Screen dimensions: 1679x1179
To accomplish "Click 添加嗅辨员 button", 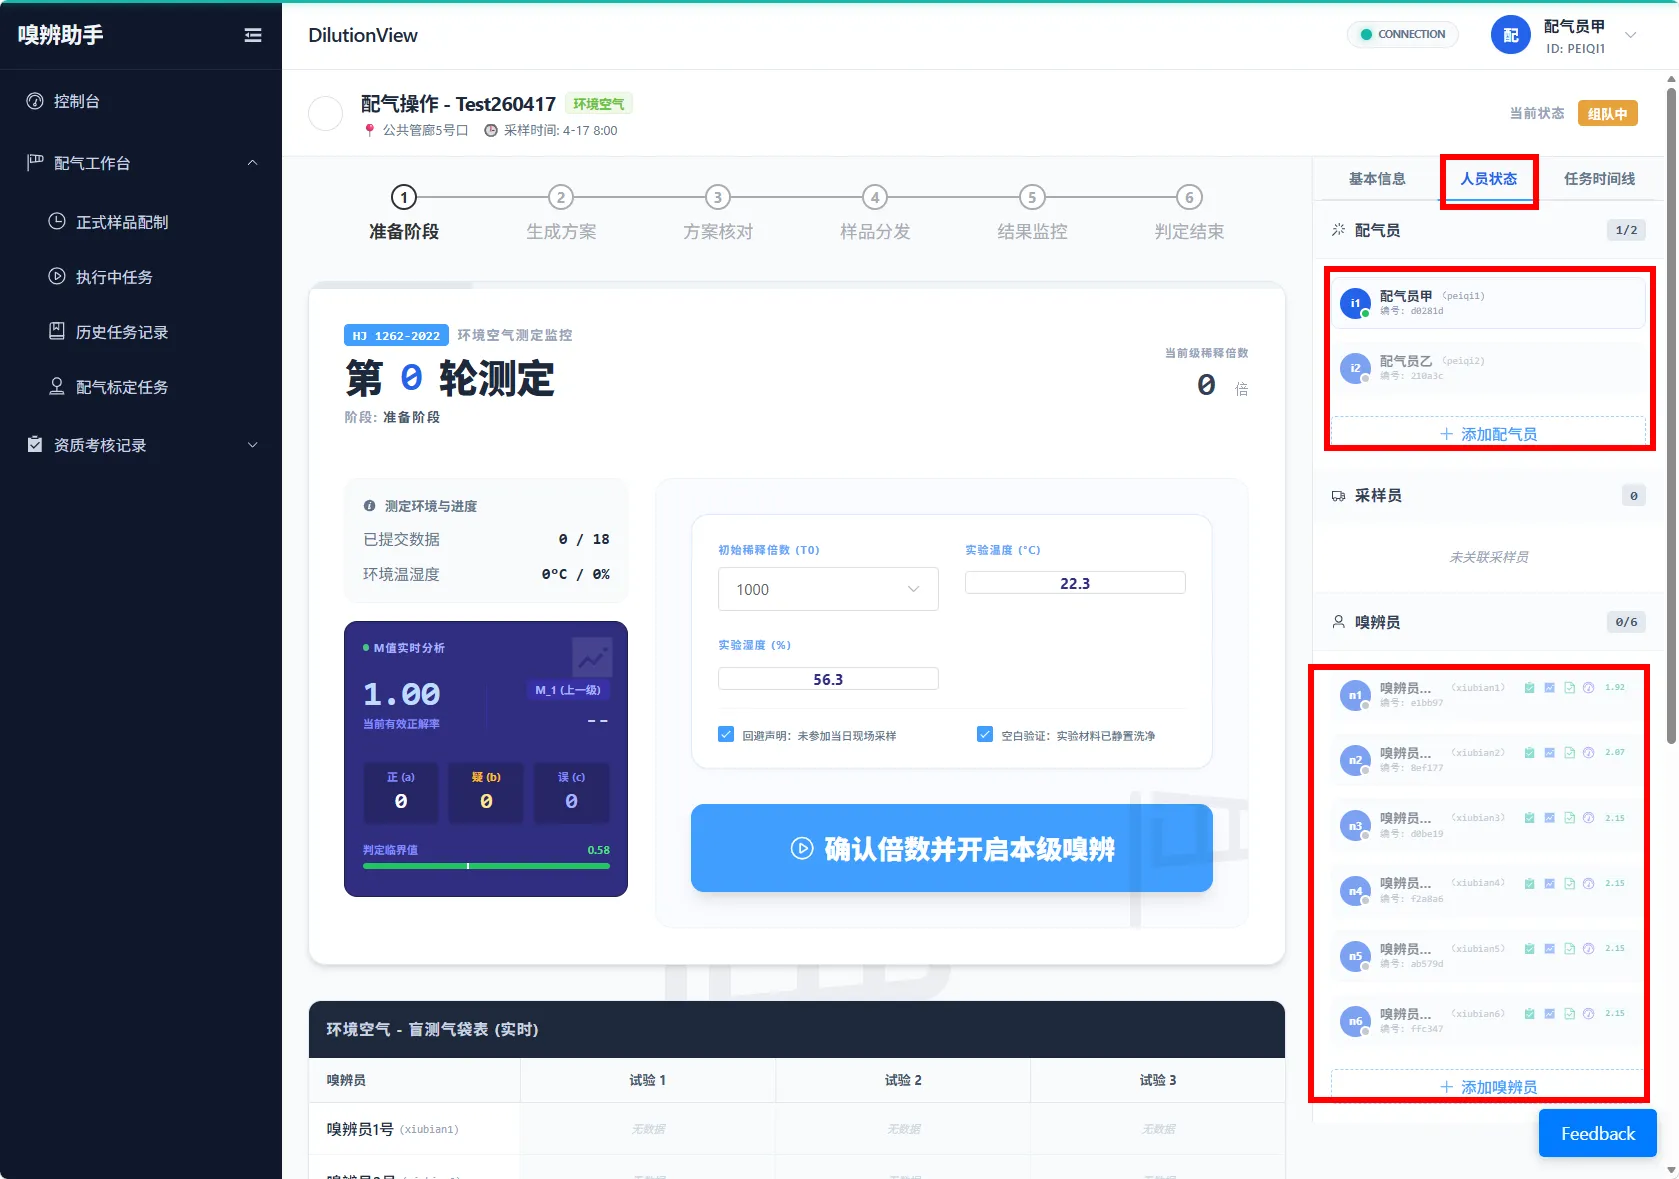I will (1489, 1086).
